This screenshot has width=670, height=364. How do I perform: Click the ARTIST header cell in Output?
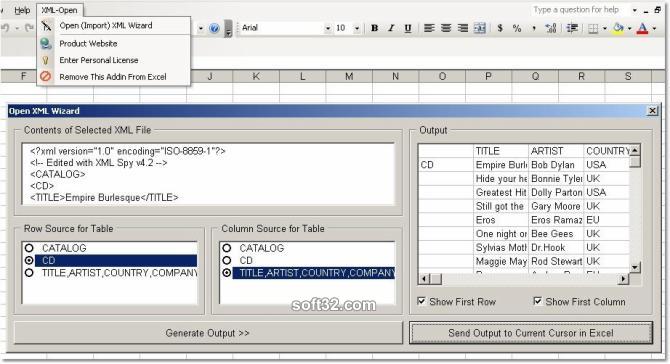click(x=556, y=151)
